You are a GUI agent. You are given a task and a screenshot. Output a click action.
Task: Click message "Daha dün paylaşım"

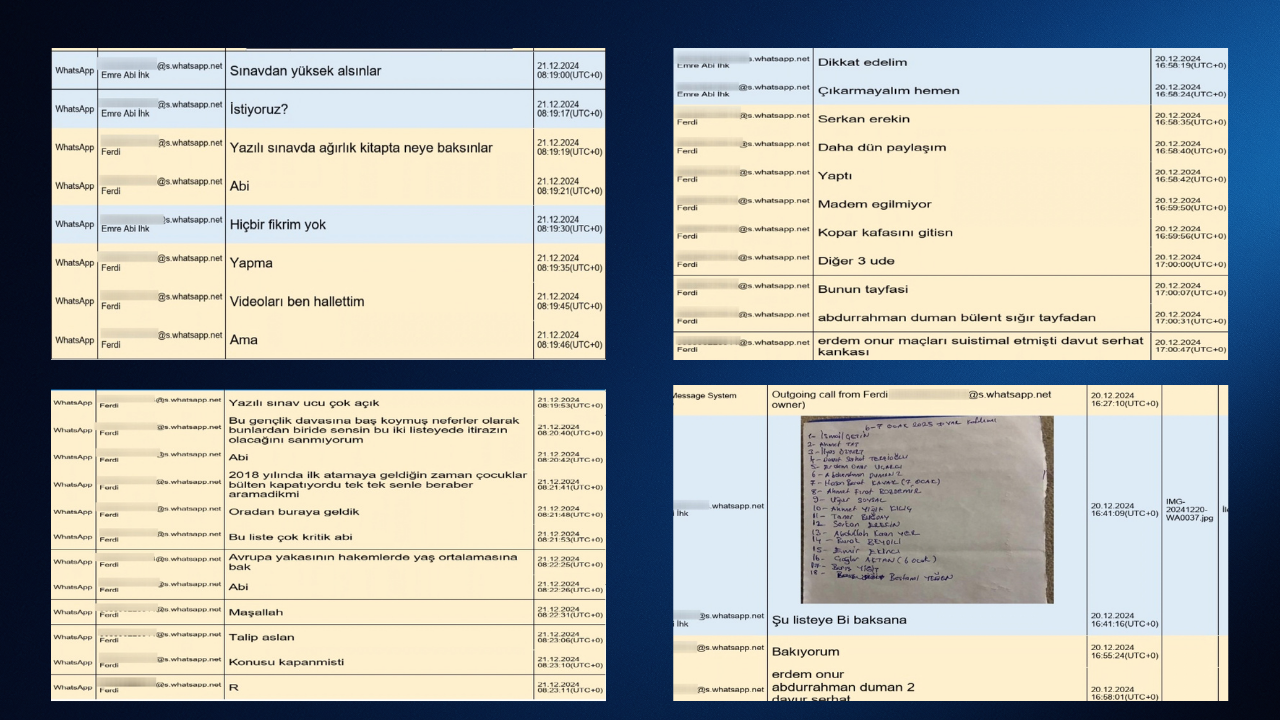click(x=882, y=148)
